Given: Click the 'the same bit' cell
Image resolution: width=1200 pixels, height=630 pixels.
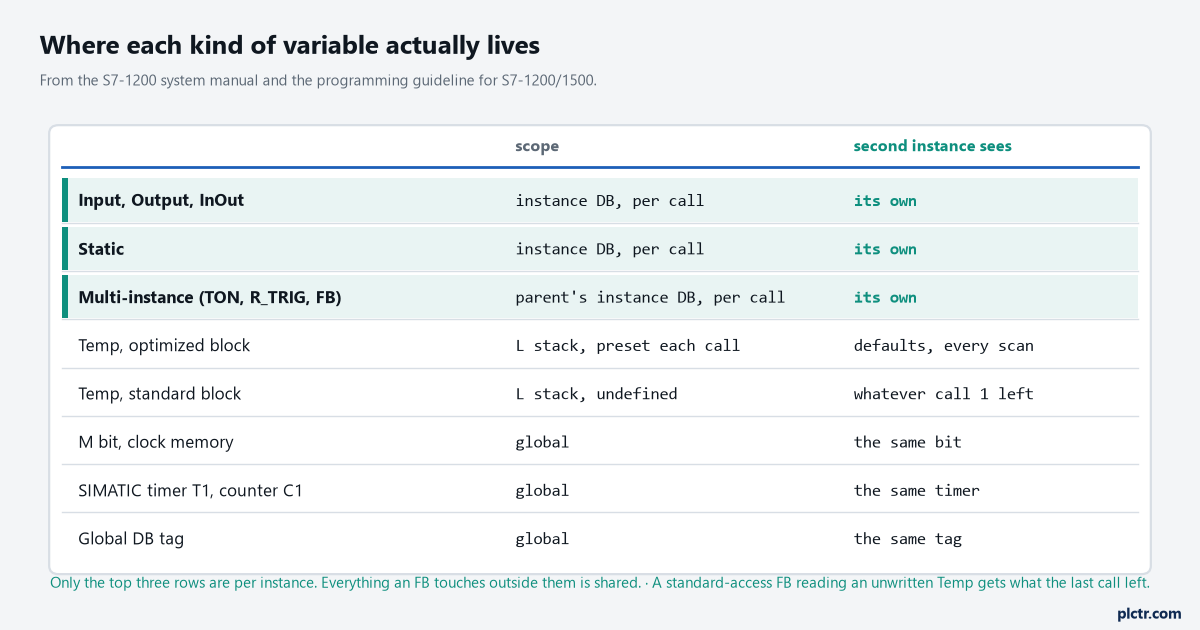Looking at the screenshot, I should pos(907,442).
